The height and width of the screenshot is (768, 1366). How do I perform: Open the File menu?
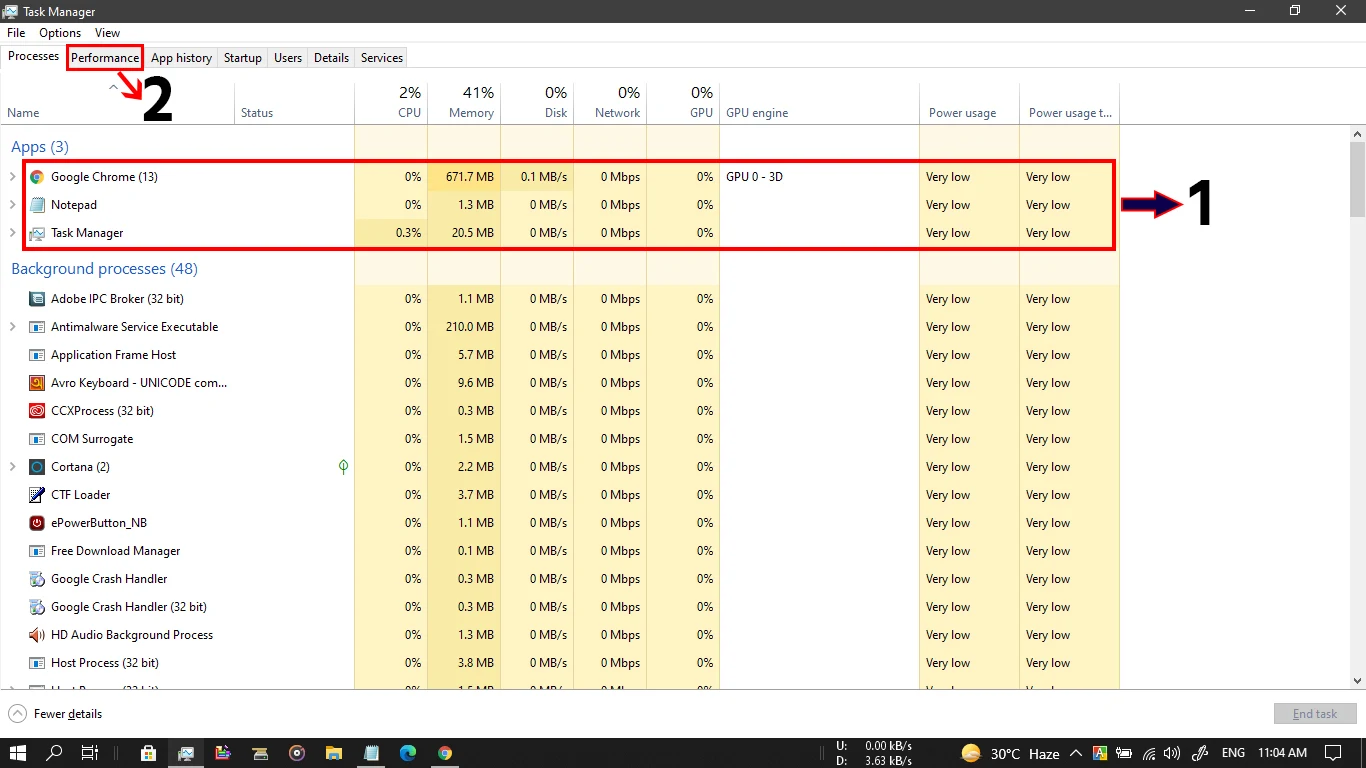[x=16, y=33]
